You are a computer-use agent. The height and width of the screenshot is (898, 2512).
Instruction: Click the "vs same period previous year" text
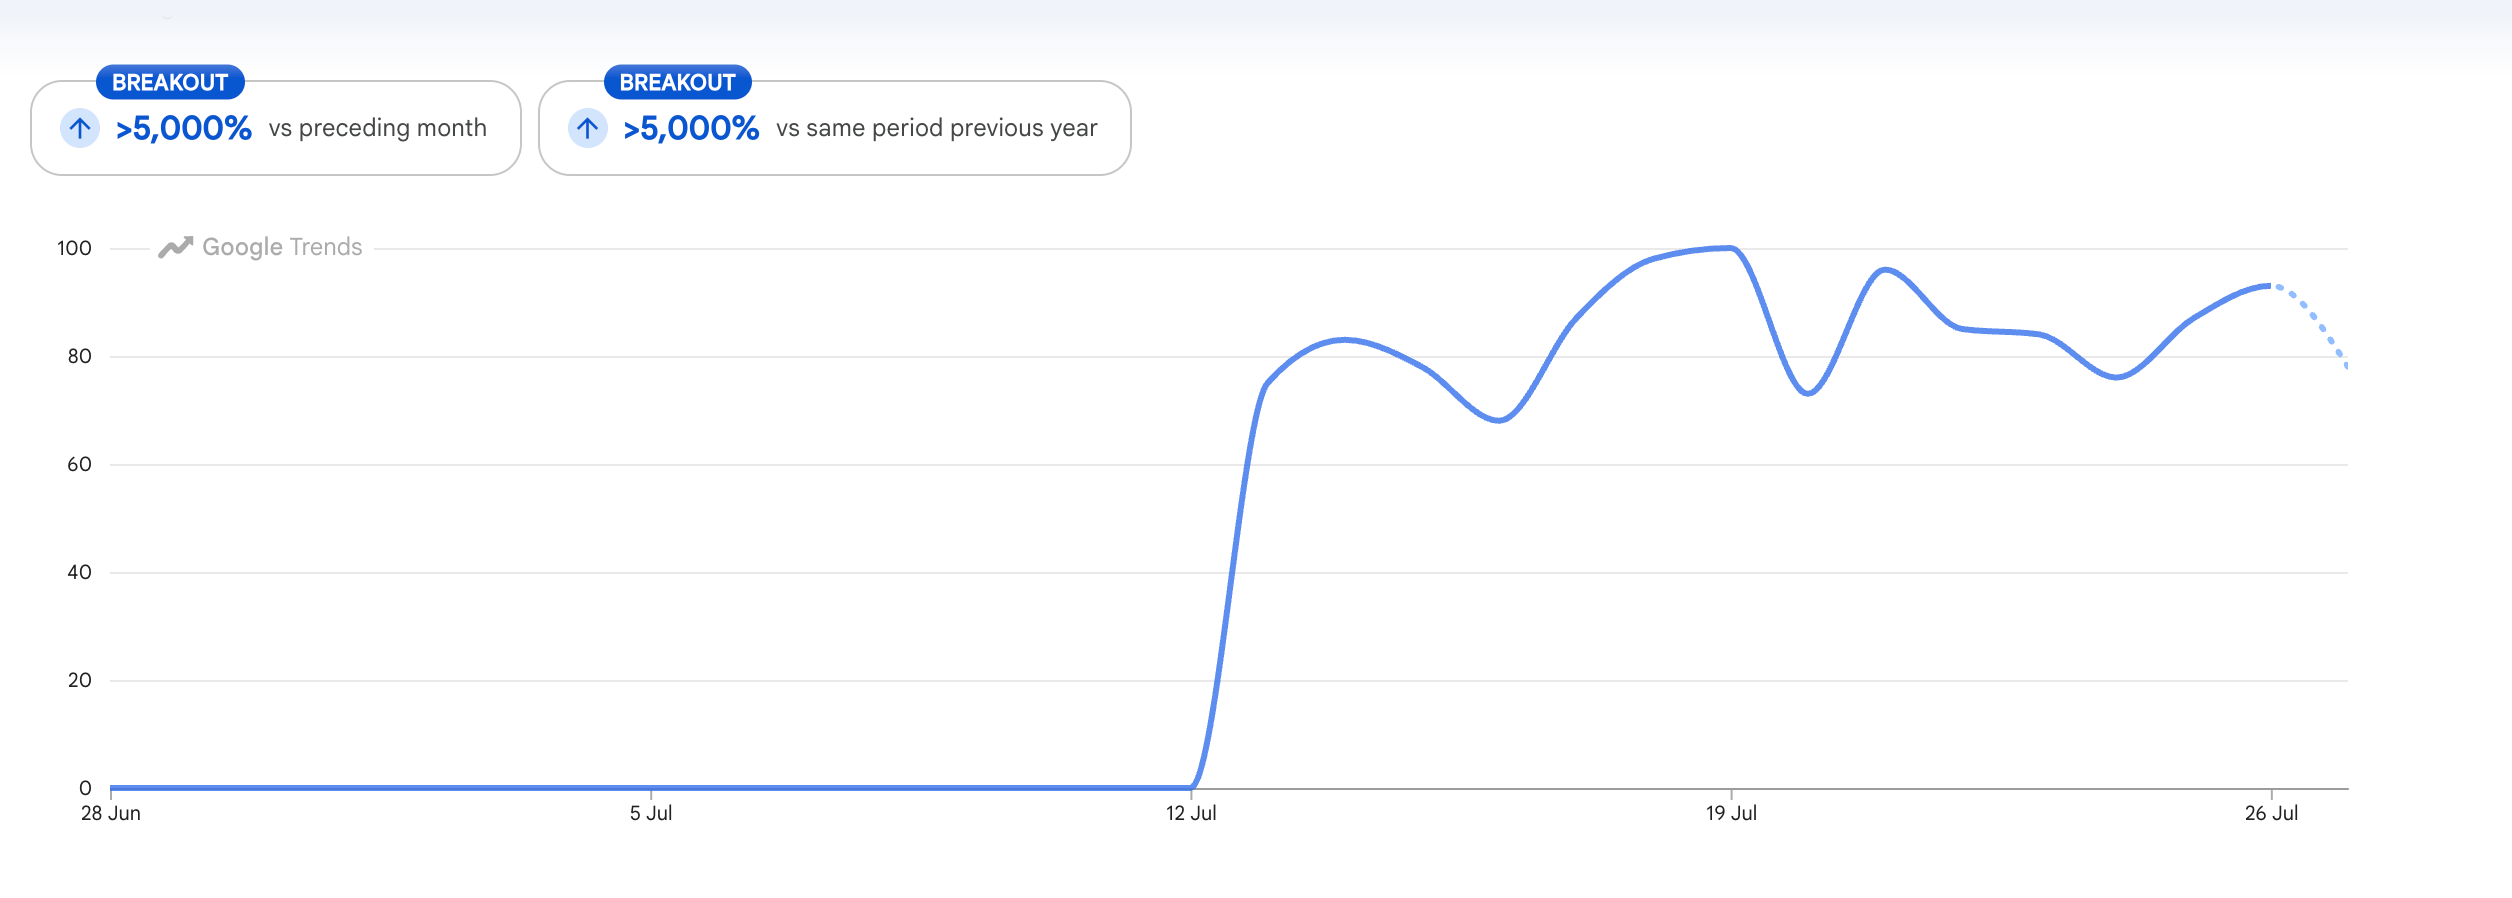tap(937, 128)
